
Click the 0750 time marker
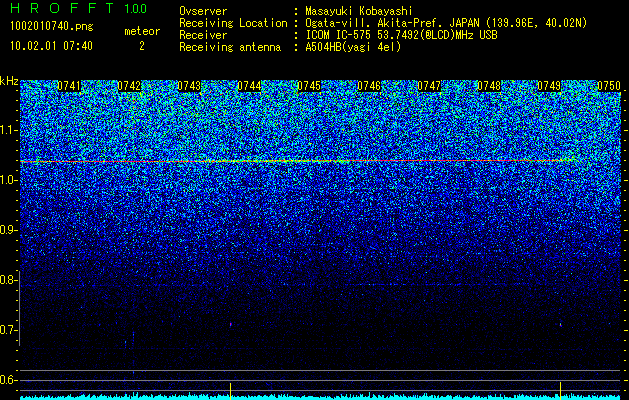tap(609, 86)
